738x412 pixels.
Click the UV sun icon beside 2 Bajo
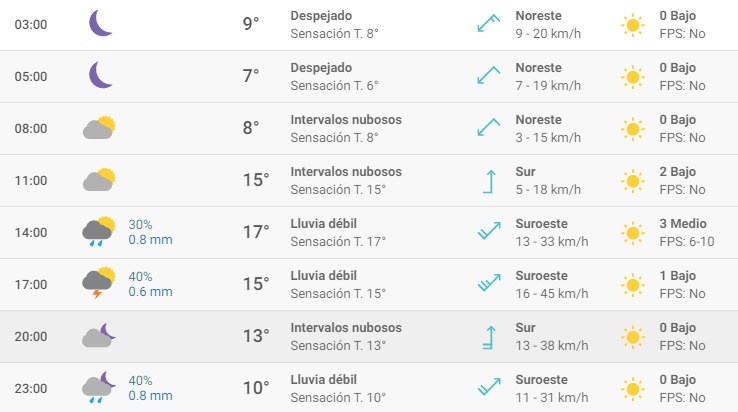pyautogui.click(x=633, y=181)
